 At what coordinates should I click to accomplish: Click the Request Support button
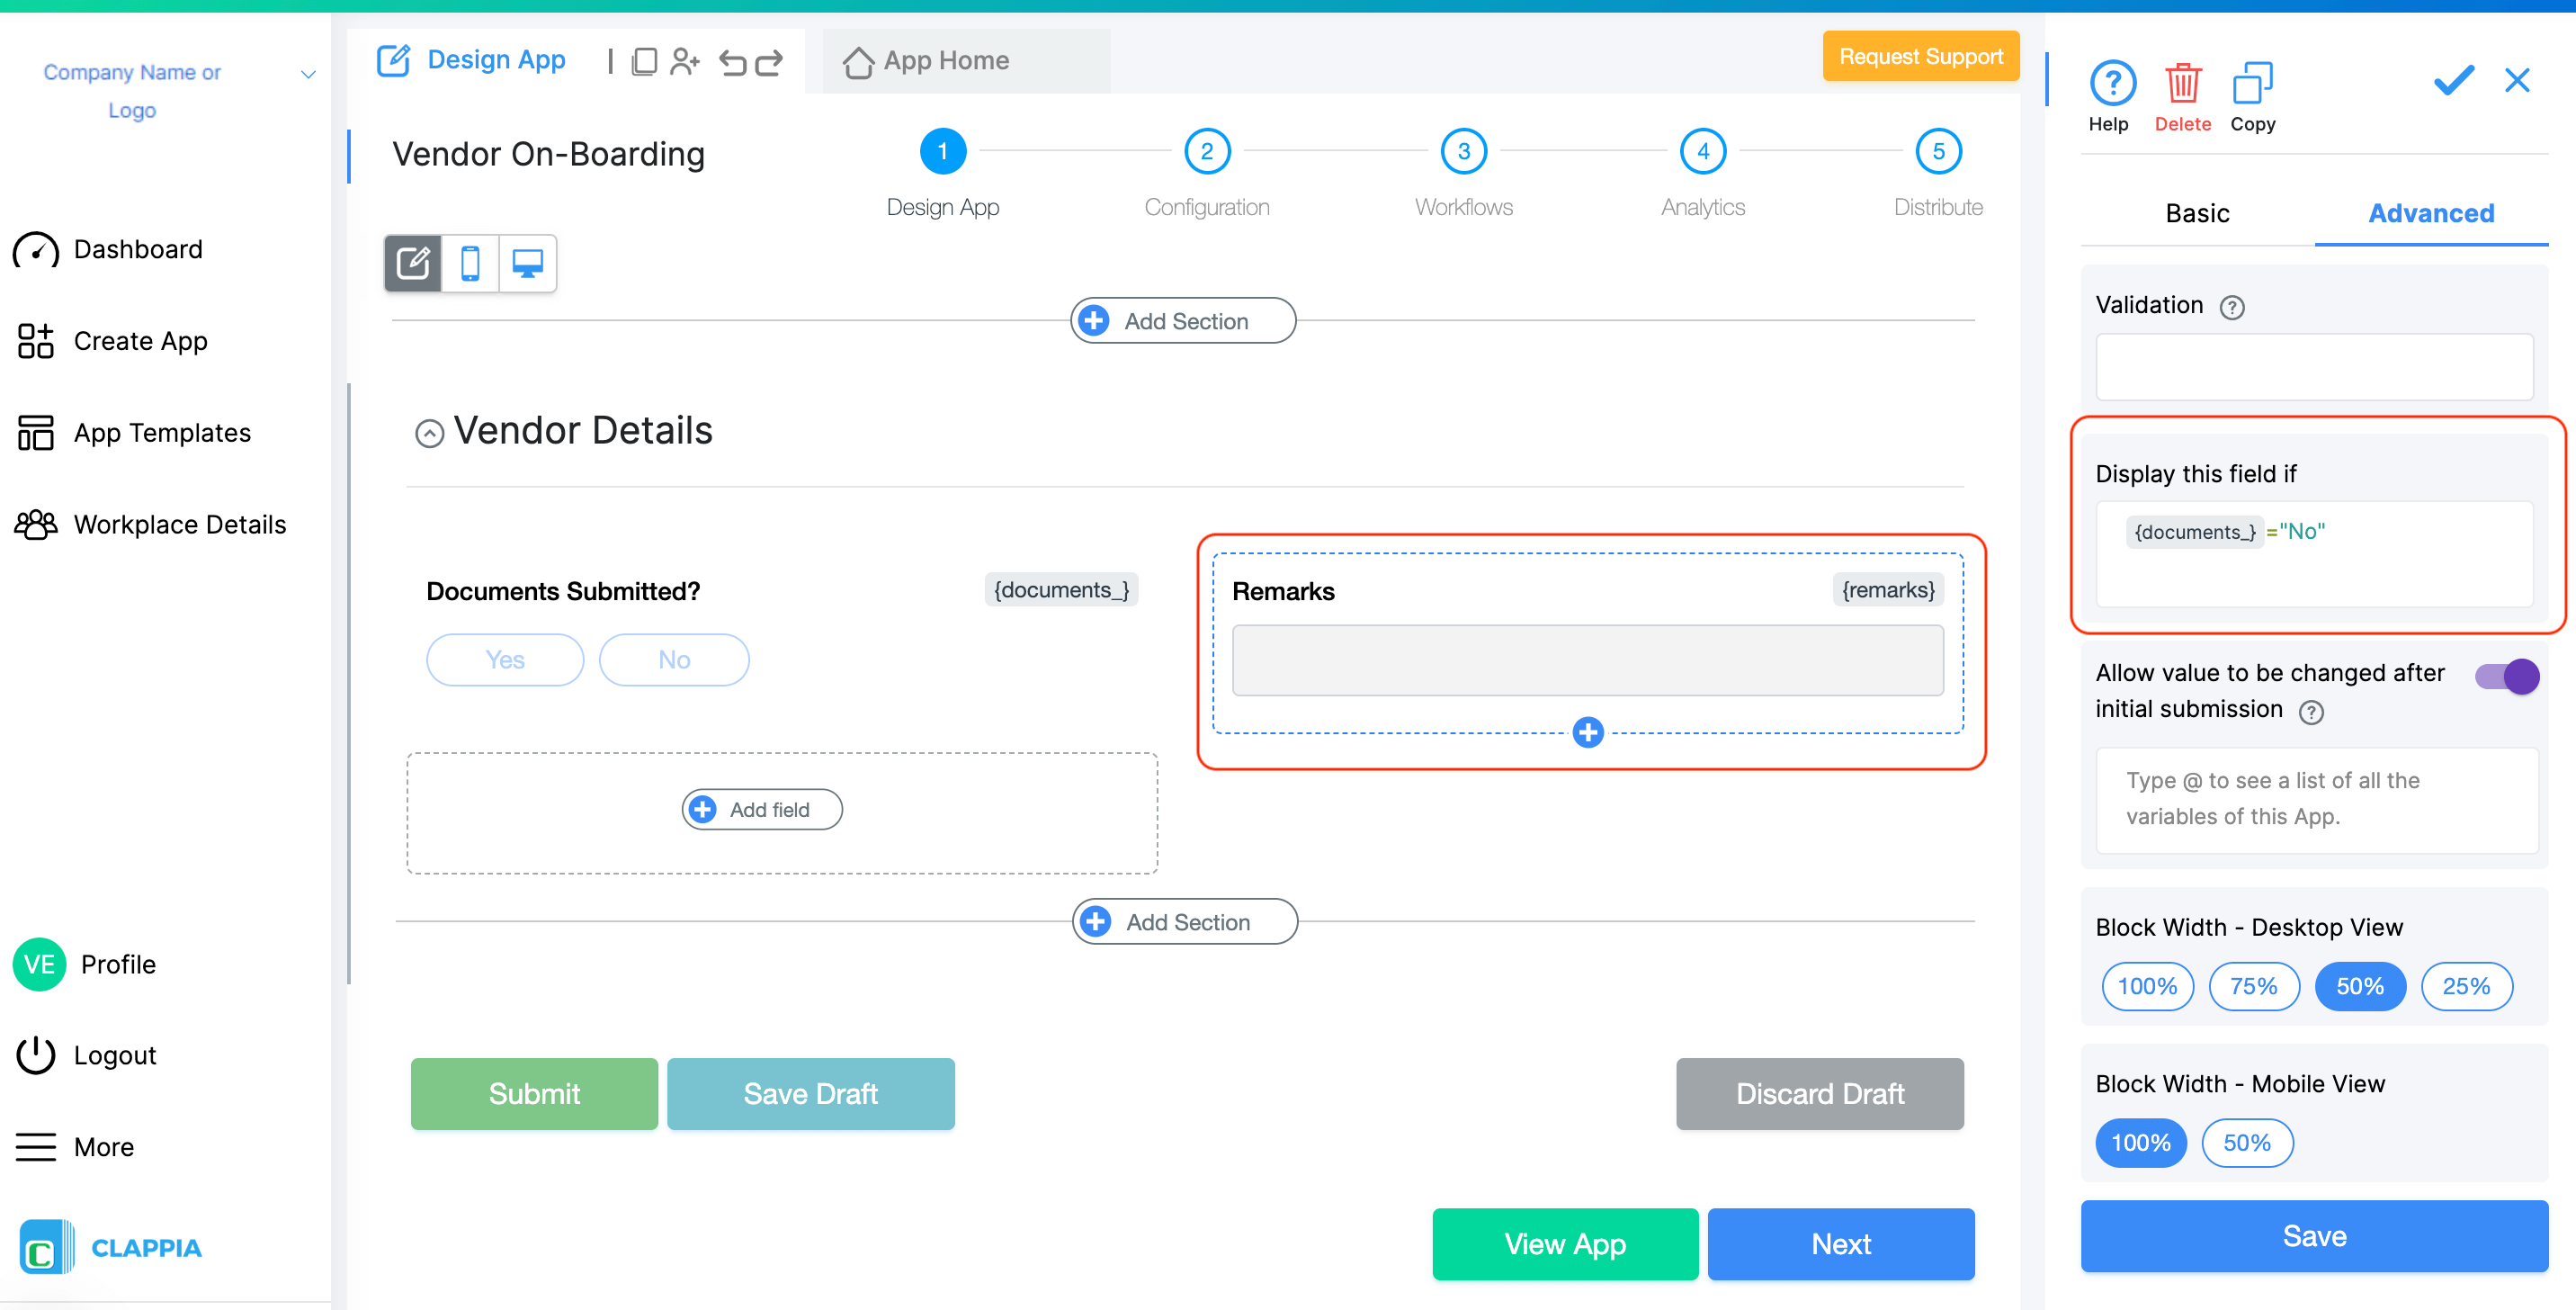[x=1919, y=57]
